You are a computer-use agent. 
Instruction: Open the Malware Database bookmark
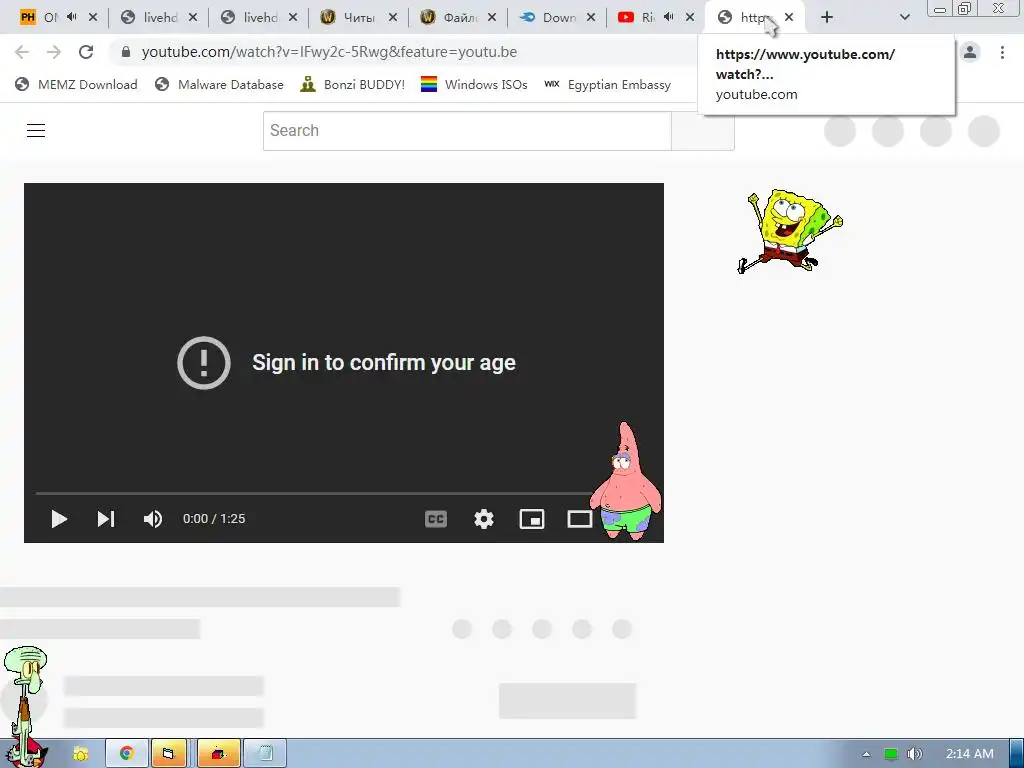click(219, 84)
